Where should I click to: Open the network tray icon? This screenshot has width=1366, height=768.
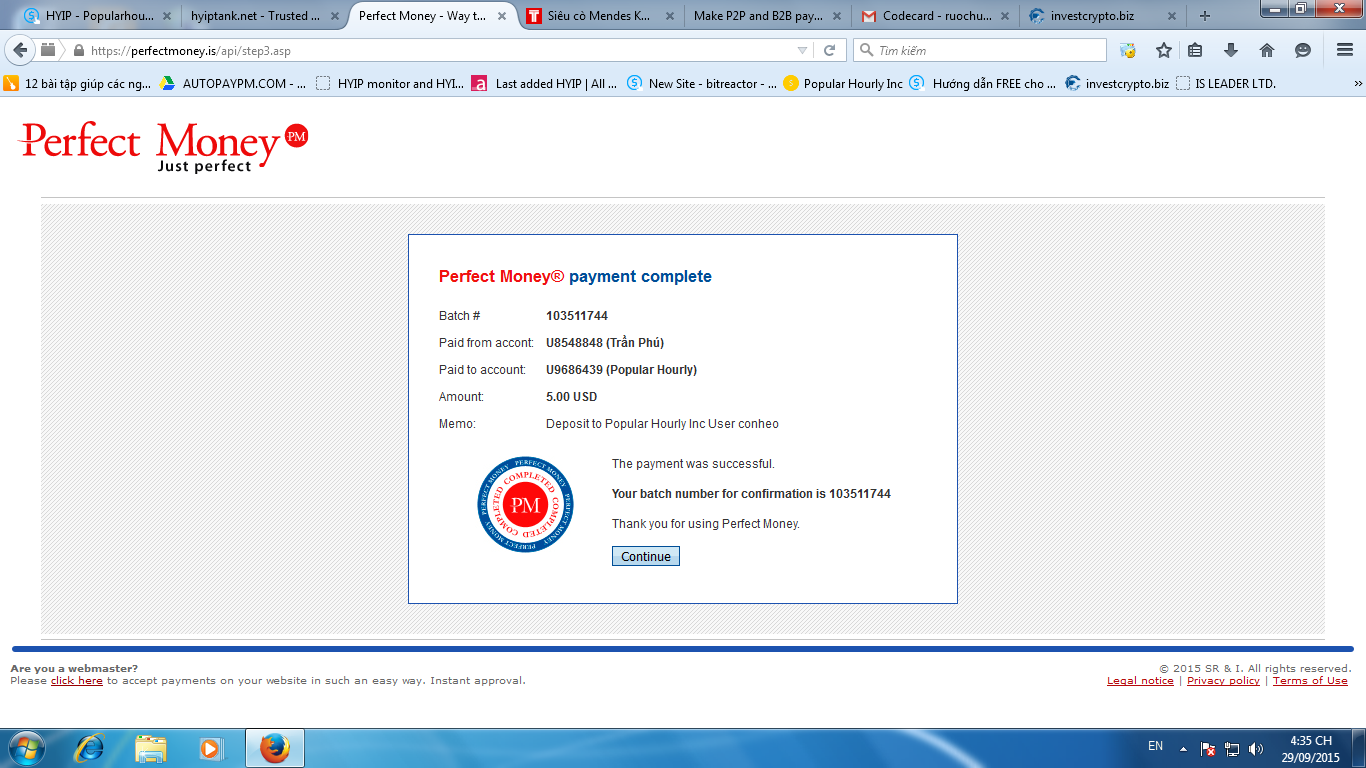pyautogui.click(x=1232, y=748)
